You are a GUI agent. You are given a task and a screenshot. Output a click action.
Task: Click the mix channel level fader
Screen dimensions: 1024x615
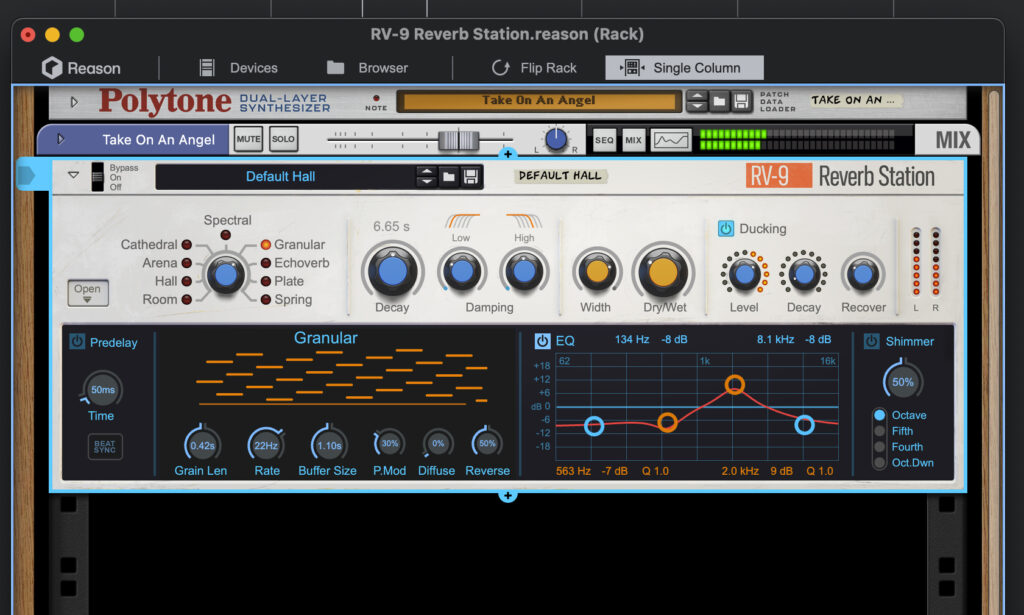point(458,140)
